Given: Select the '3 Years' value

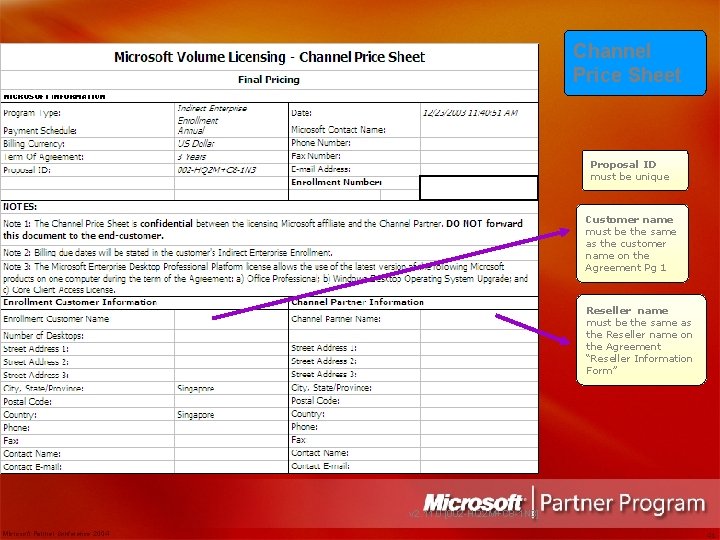Looking at the screenshot, I should [x=192, y=157].
